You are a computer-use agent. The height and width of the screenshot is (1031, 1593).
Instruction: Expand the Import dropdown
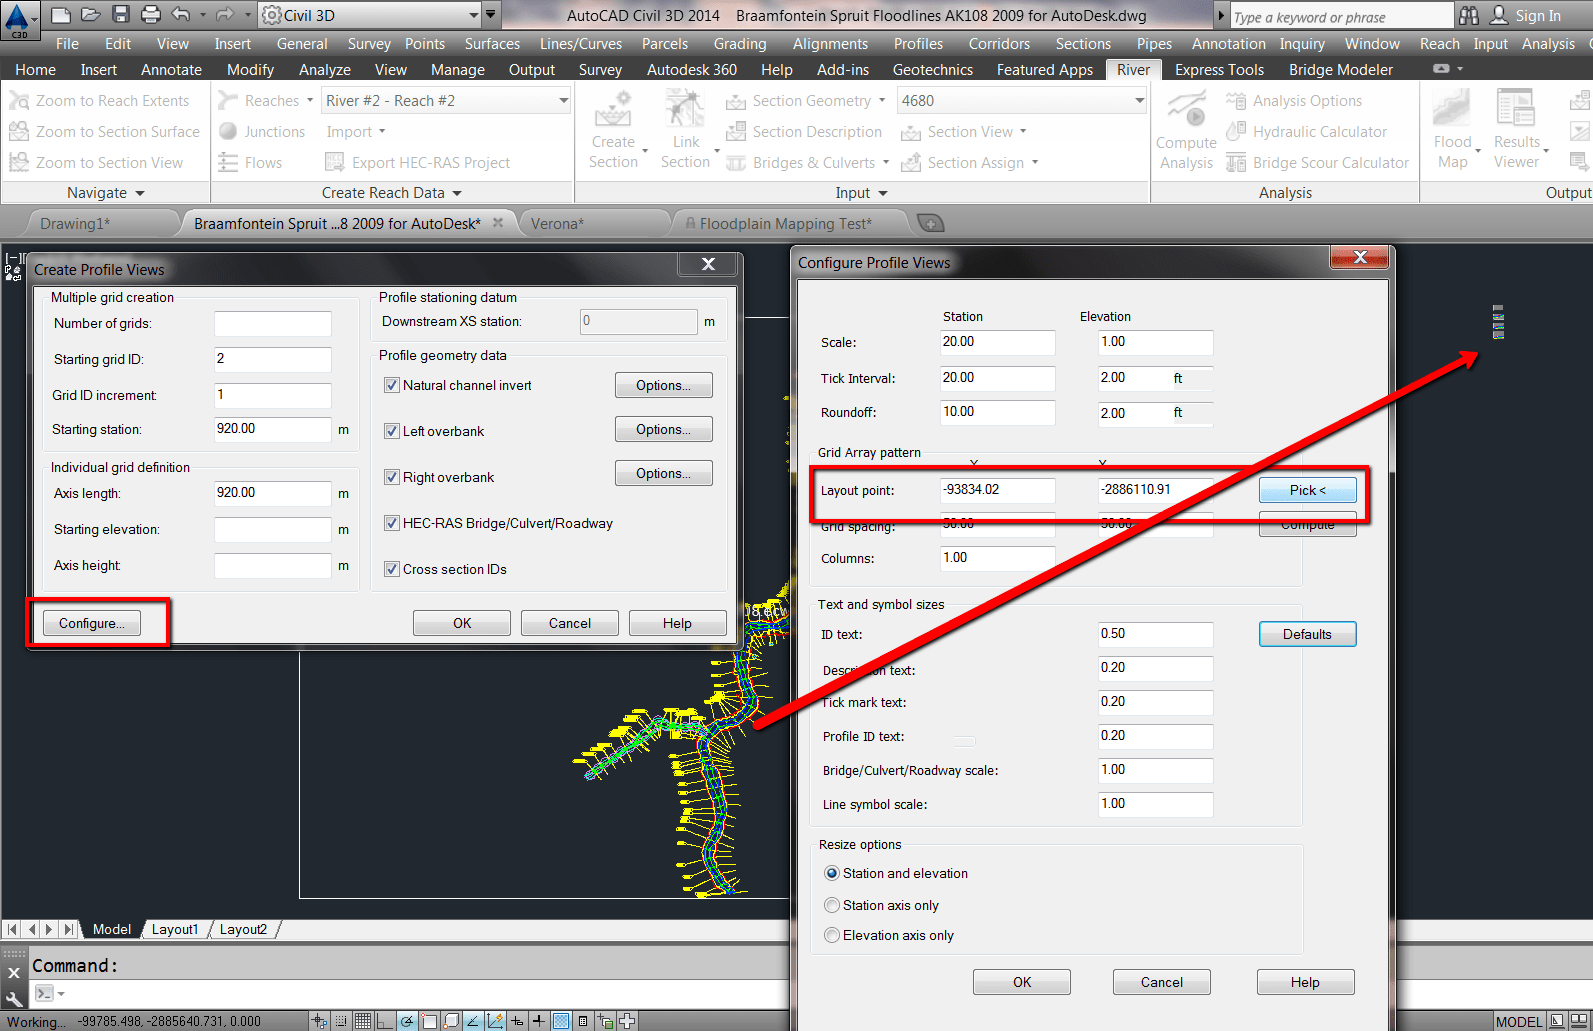pos(382,132)
